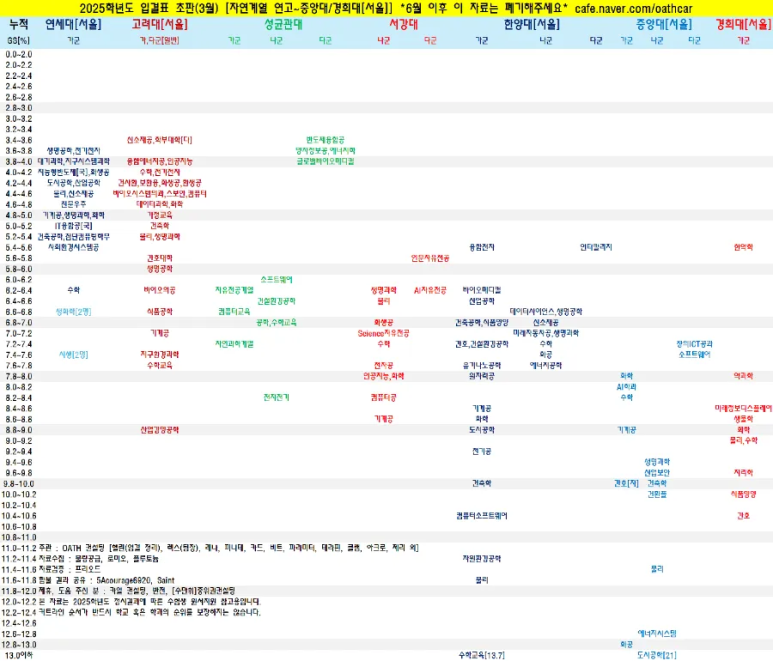Click the '9.8~10.0' row label
The height and width of the screenshot is (661, 773).
(19, 484)
